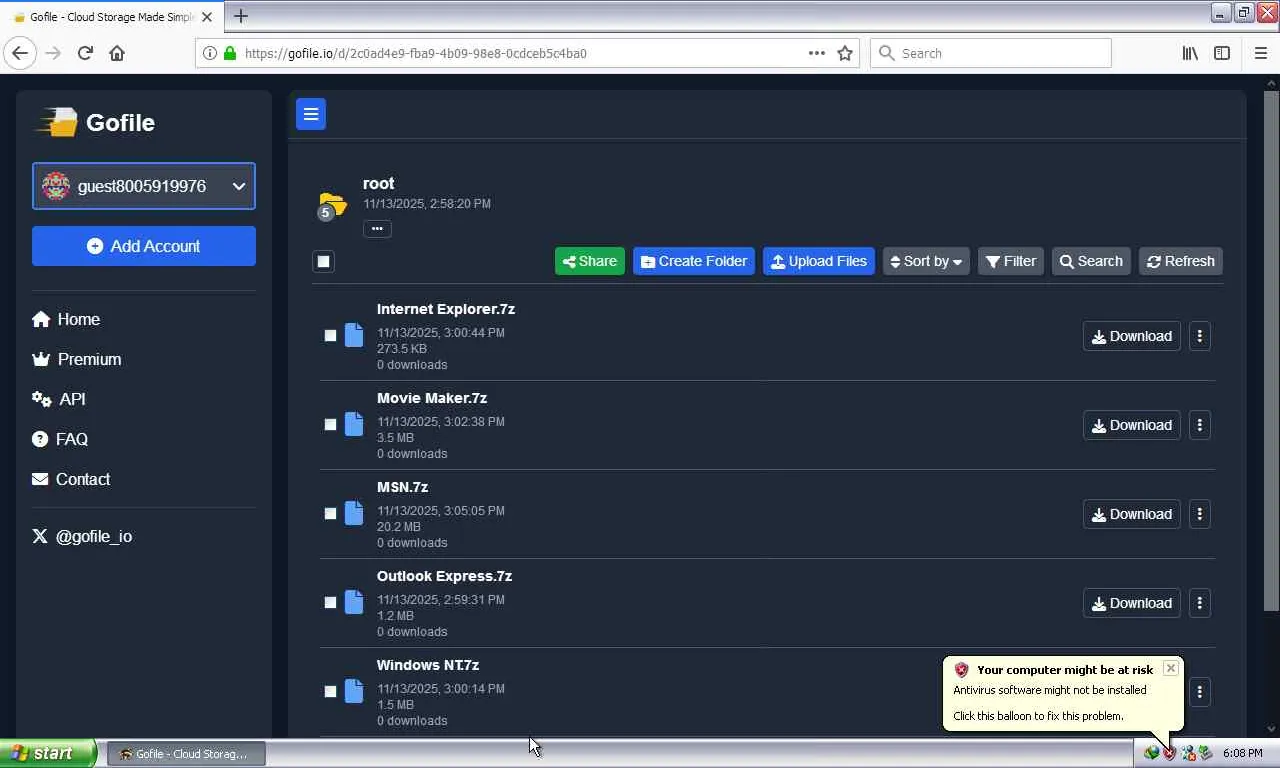Open Contact in the sidebar

(71, 479)
